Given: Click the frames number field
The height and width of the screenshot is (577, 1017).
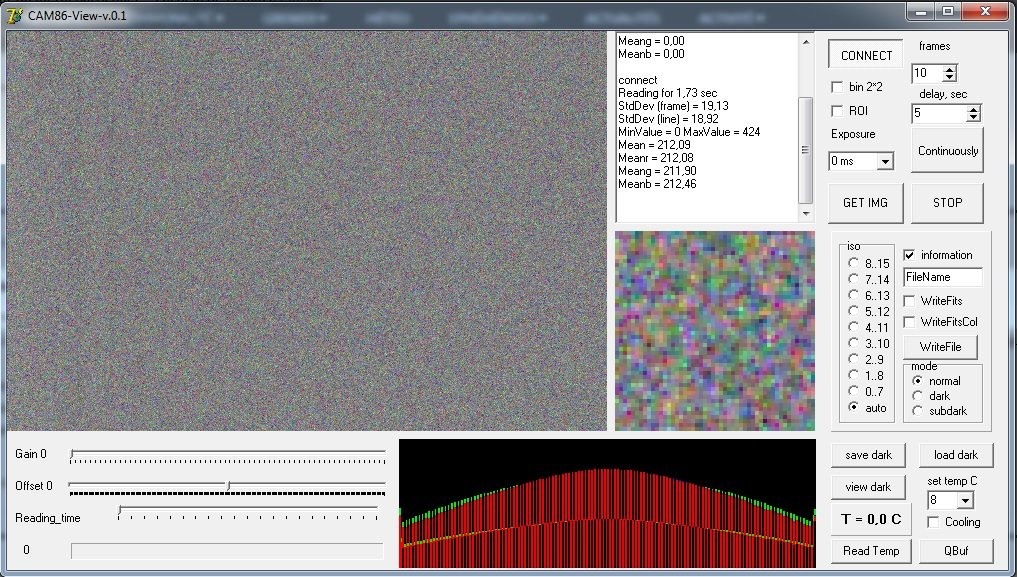Looking at the screenshot, I should [927, 73].
